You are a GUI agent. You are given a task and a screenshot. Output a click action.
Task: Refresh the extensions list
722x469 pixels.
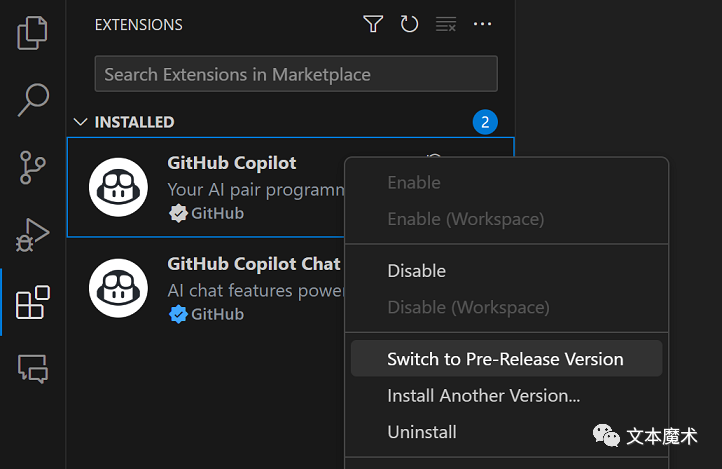coord(409,24)
